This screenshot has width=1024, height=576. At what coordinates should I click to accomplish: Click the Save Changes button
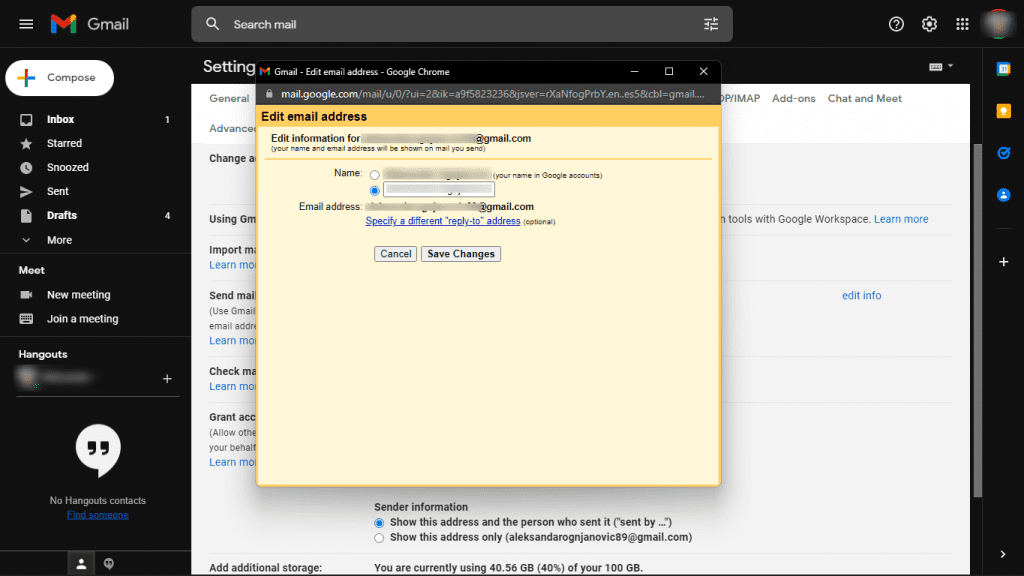click(460, 254)
